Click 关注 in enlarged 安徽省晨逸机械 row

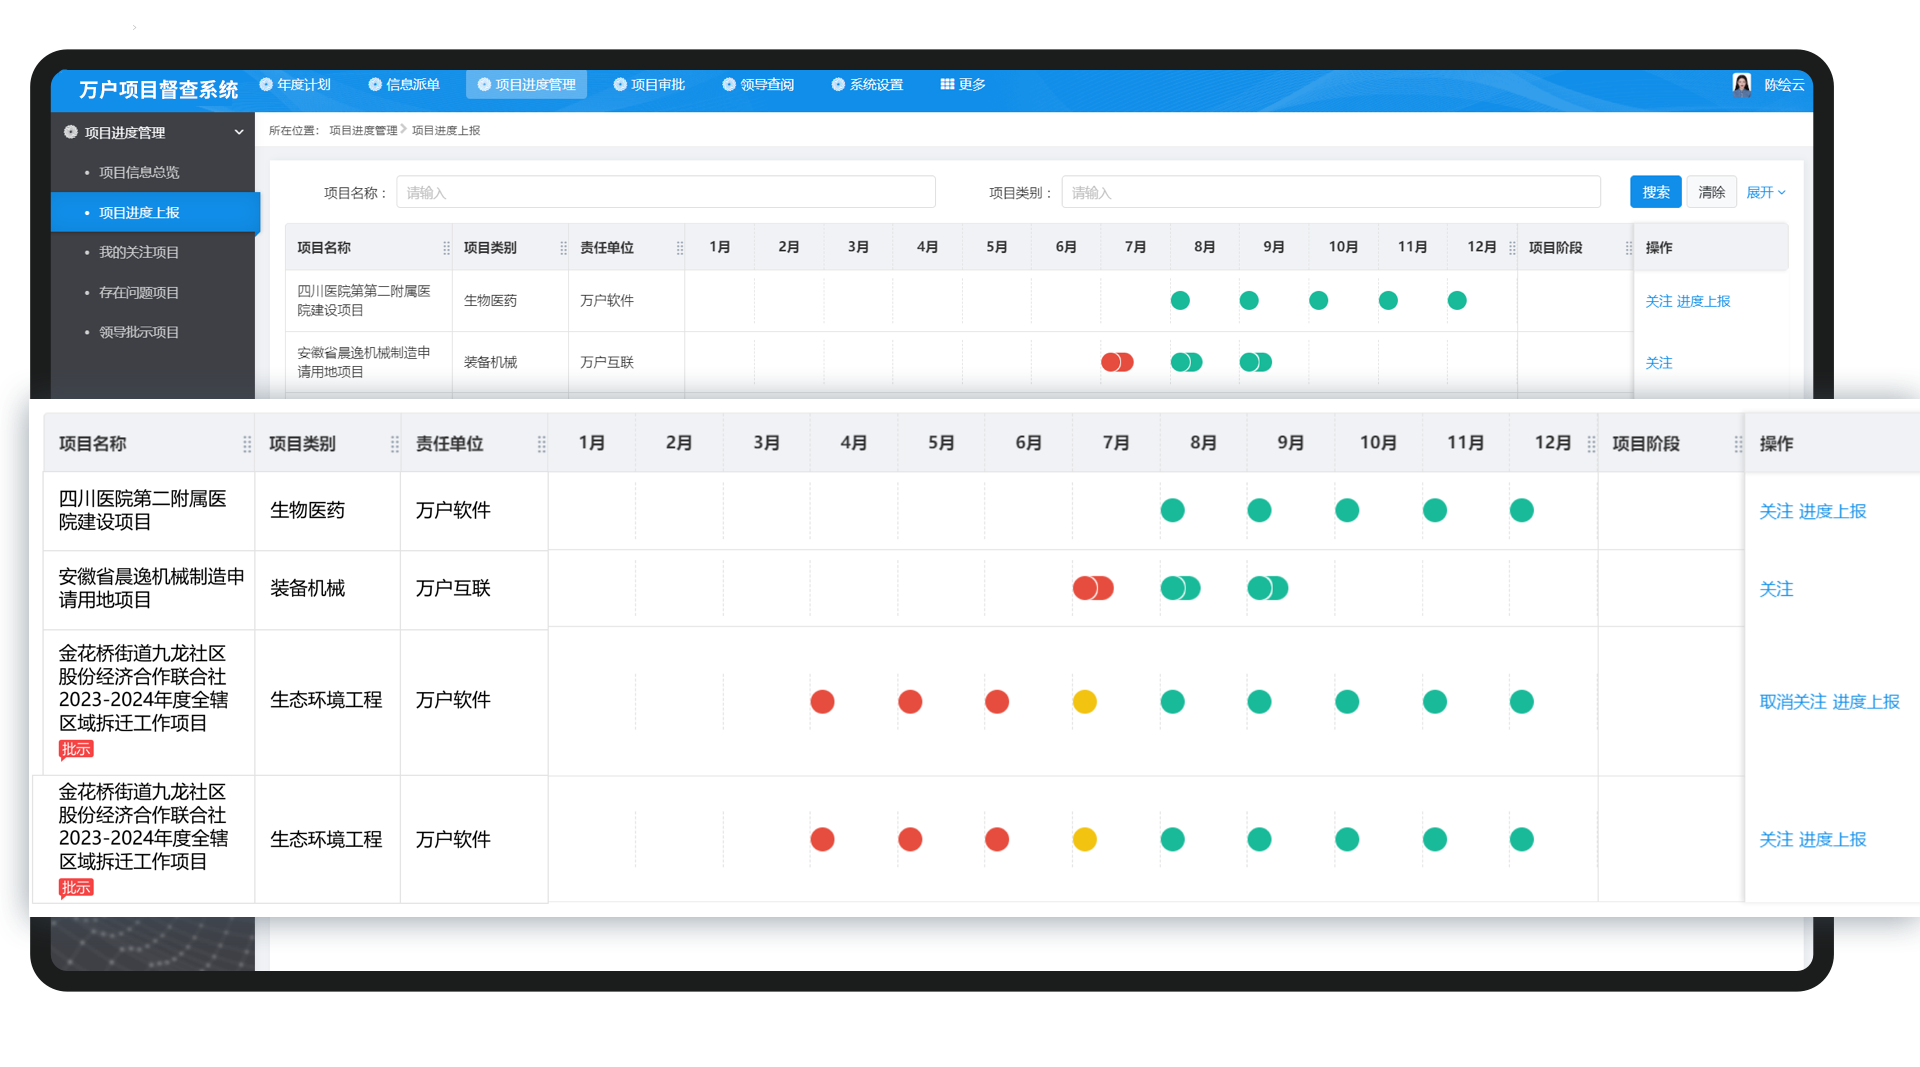1776,589
